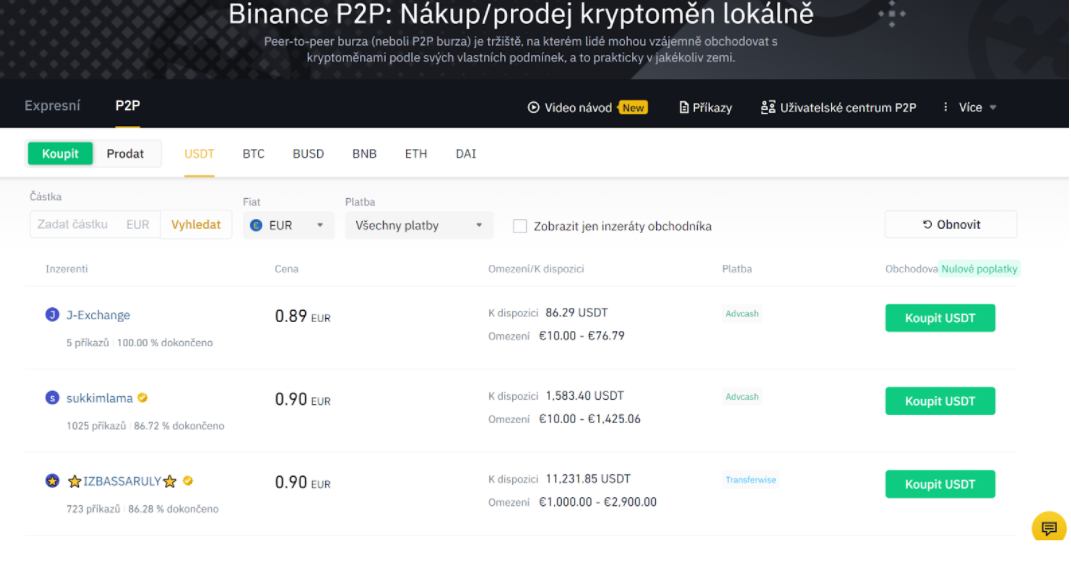Click the 86.29 USDT available amount
1071x578 pixels.
(576, 312)
